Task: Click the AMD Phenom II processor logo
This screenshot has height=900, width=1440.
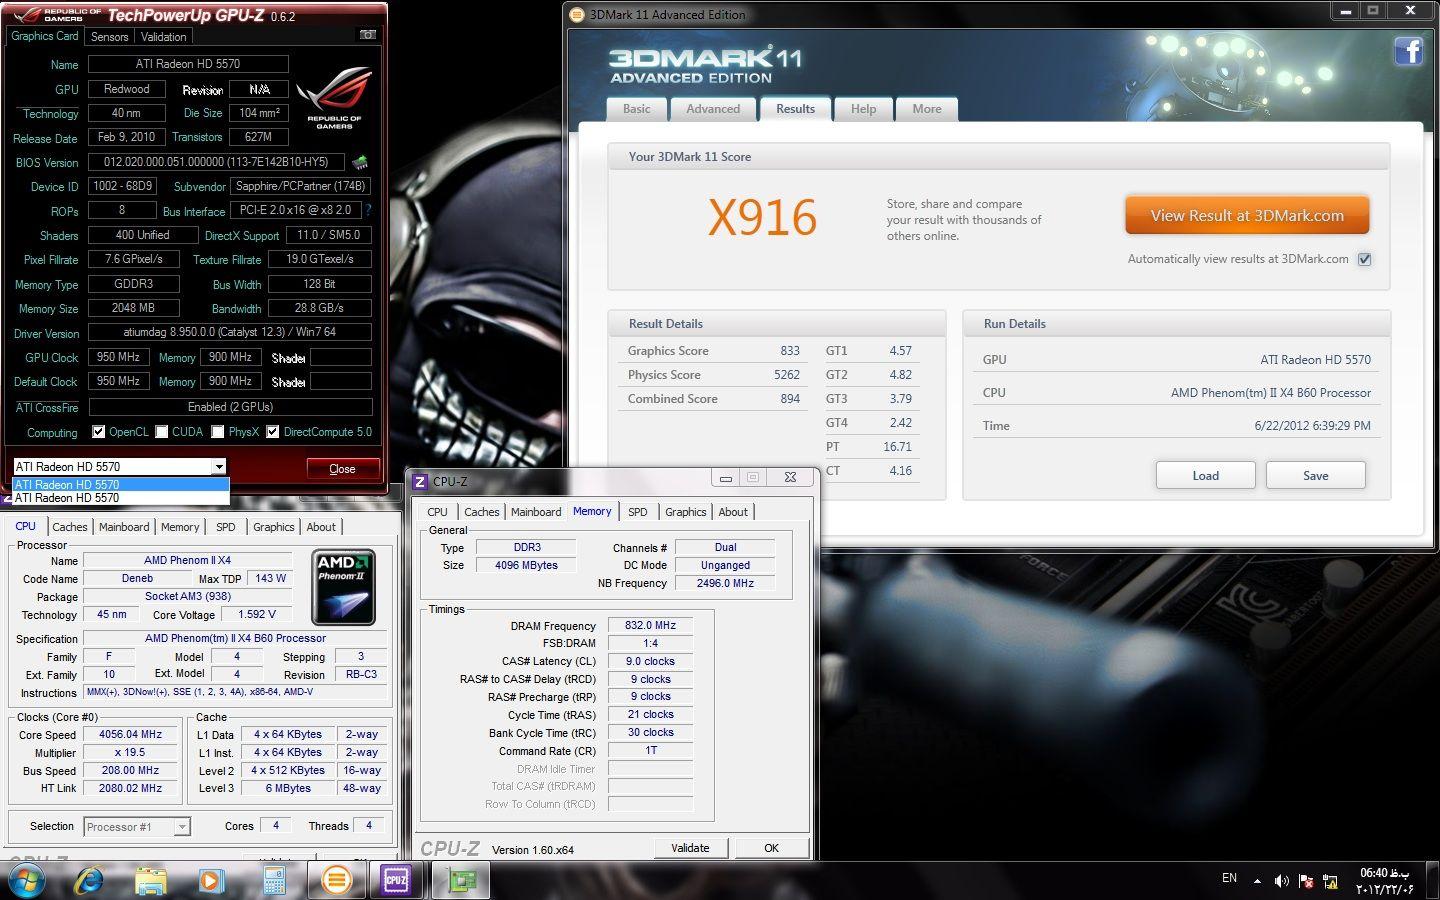Action: click(343, 586)
